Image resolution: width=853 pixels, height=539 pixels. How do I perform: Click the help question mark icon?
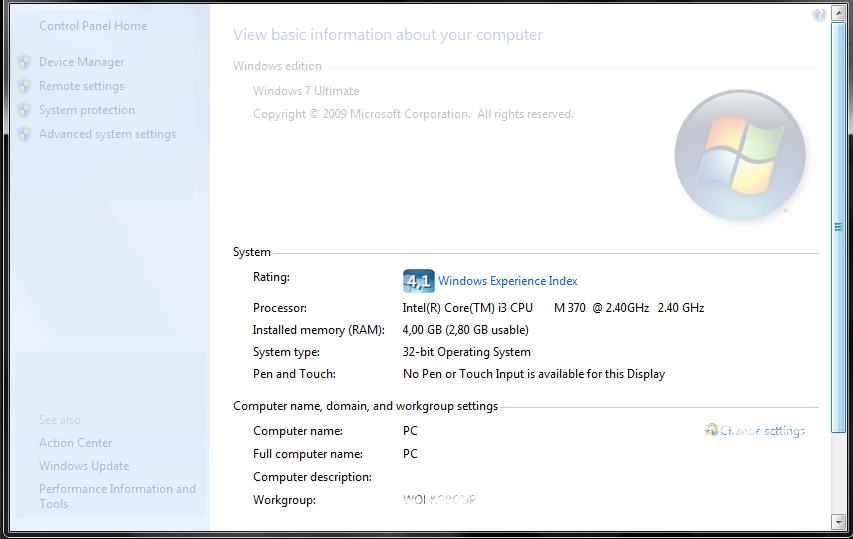(x=819, y=15)
